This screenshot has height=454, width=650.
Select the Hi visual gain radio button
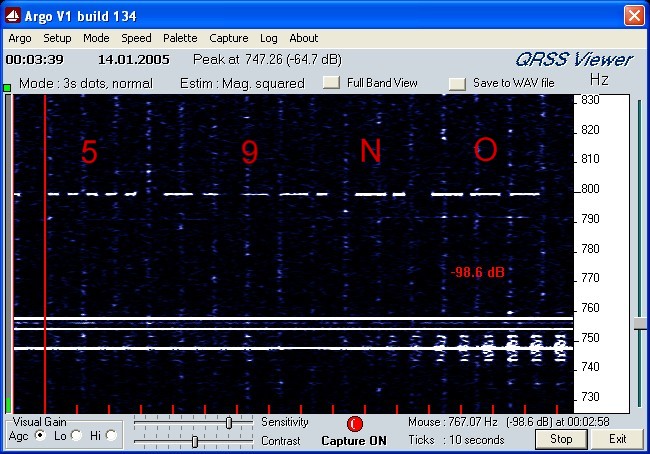click(x=111, y=436)
